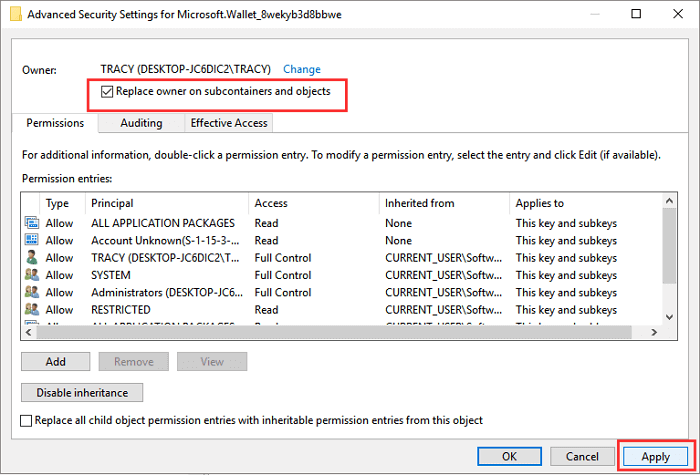Select the Permissions tab
700x475 pixels.
(x=55, y=123)
